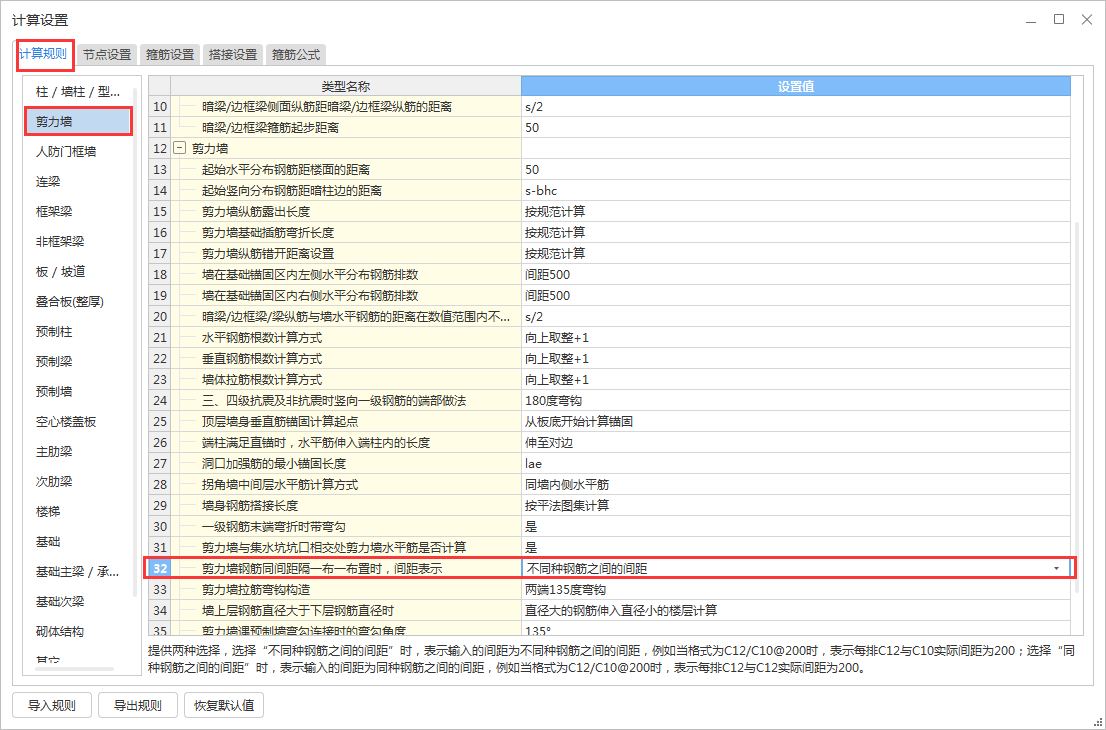This screenshot has width=1106, height=730.
Task: Click 180度弯钩 value in row 24
Action: coord(796,401)
